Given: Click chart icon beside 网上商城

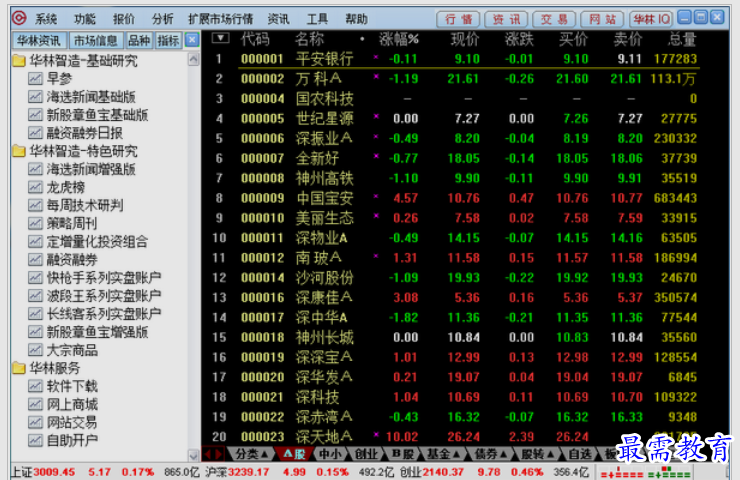Looking at the screenshot, I should click(x=35, y=404).
